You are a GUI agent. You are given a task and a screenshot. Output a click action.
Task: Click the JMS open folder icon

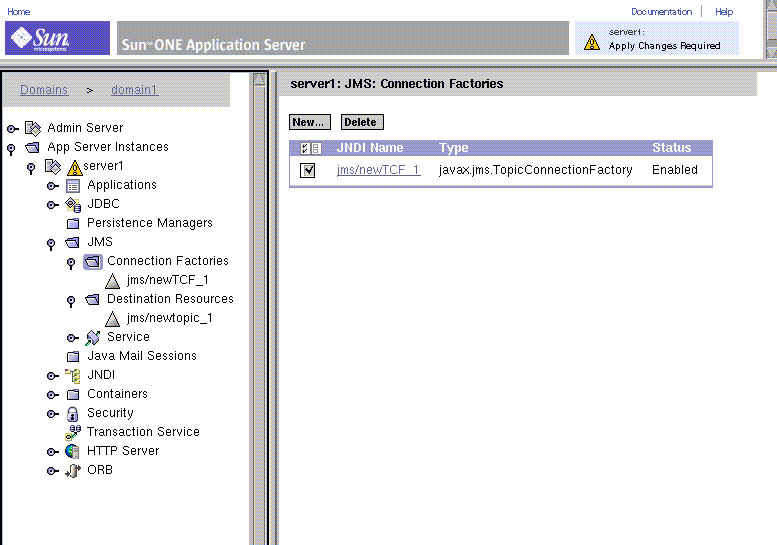[72, 242]
